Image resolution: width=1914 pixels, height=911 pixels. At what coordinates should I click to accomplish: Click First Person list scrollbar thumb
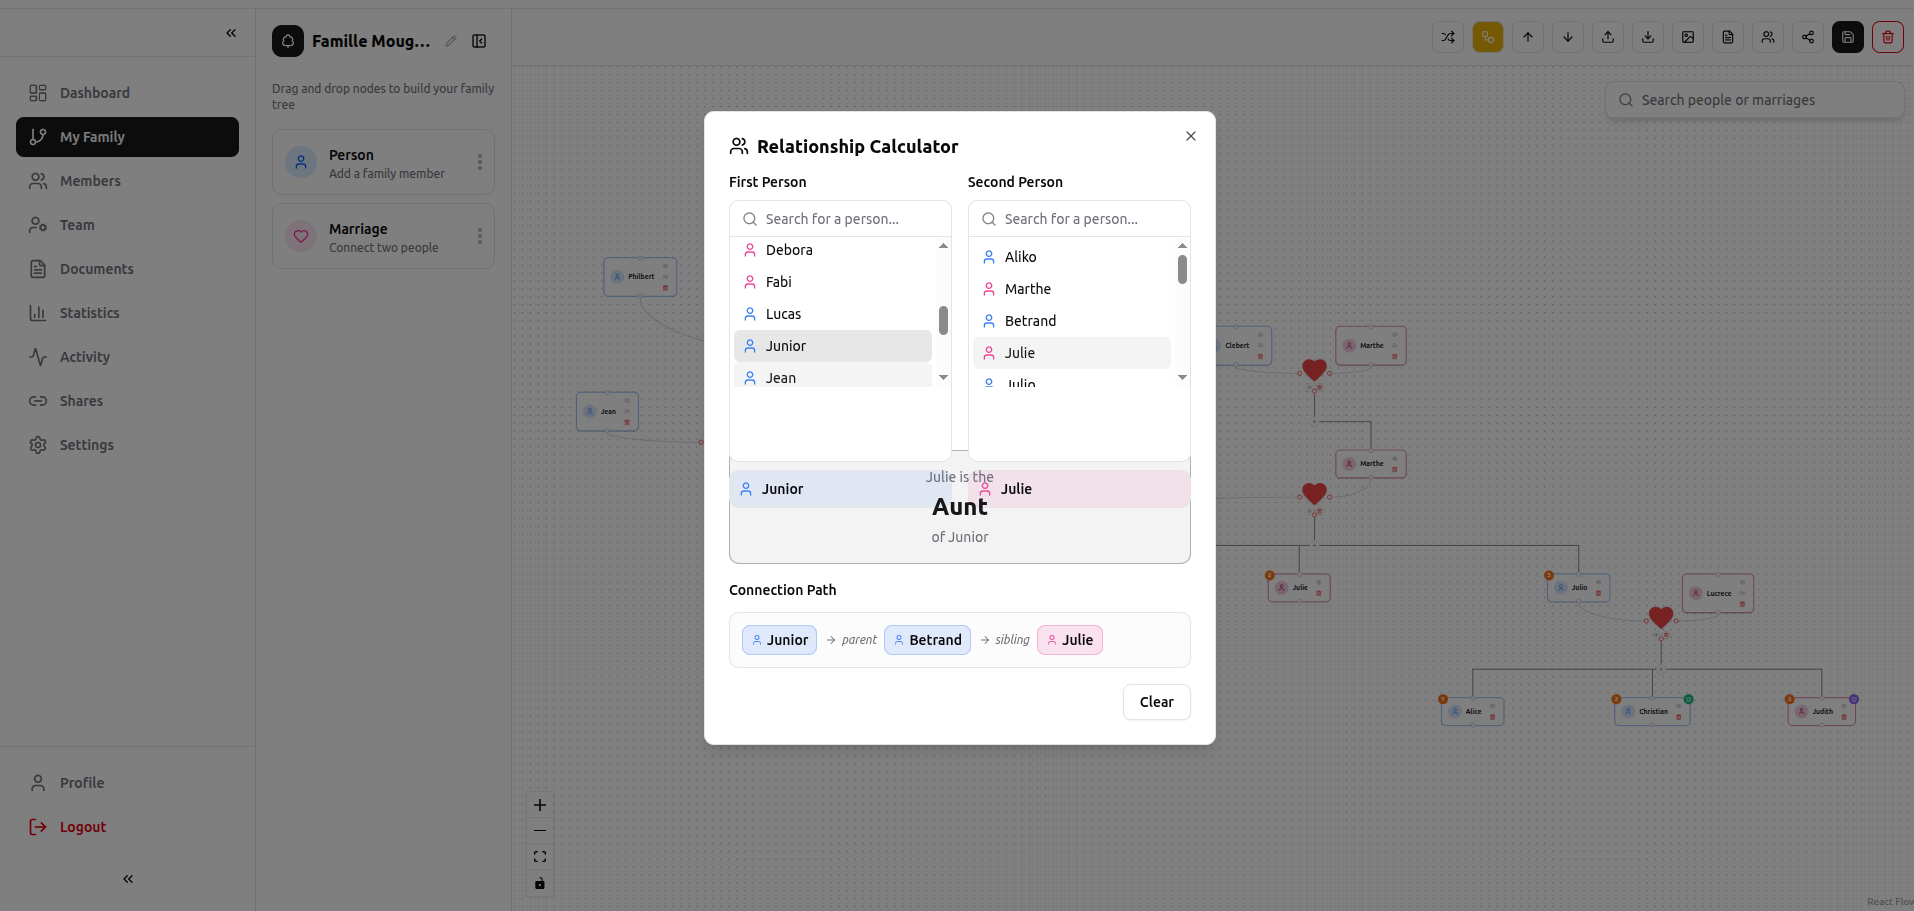943,320
